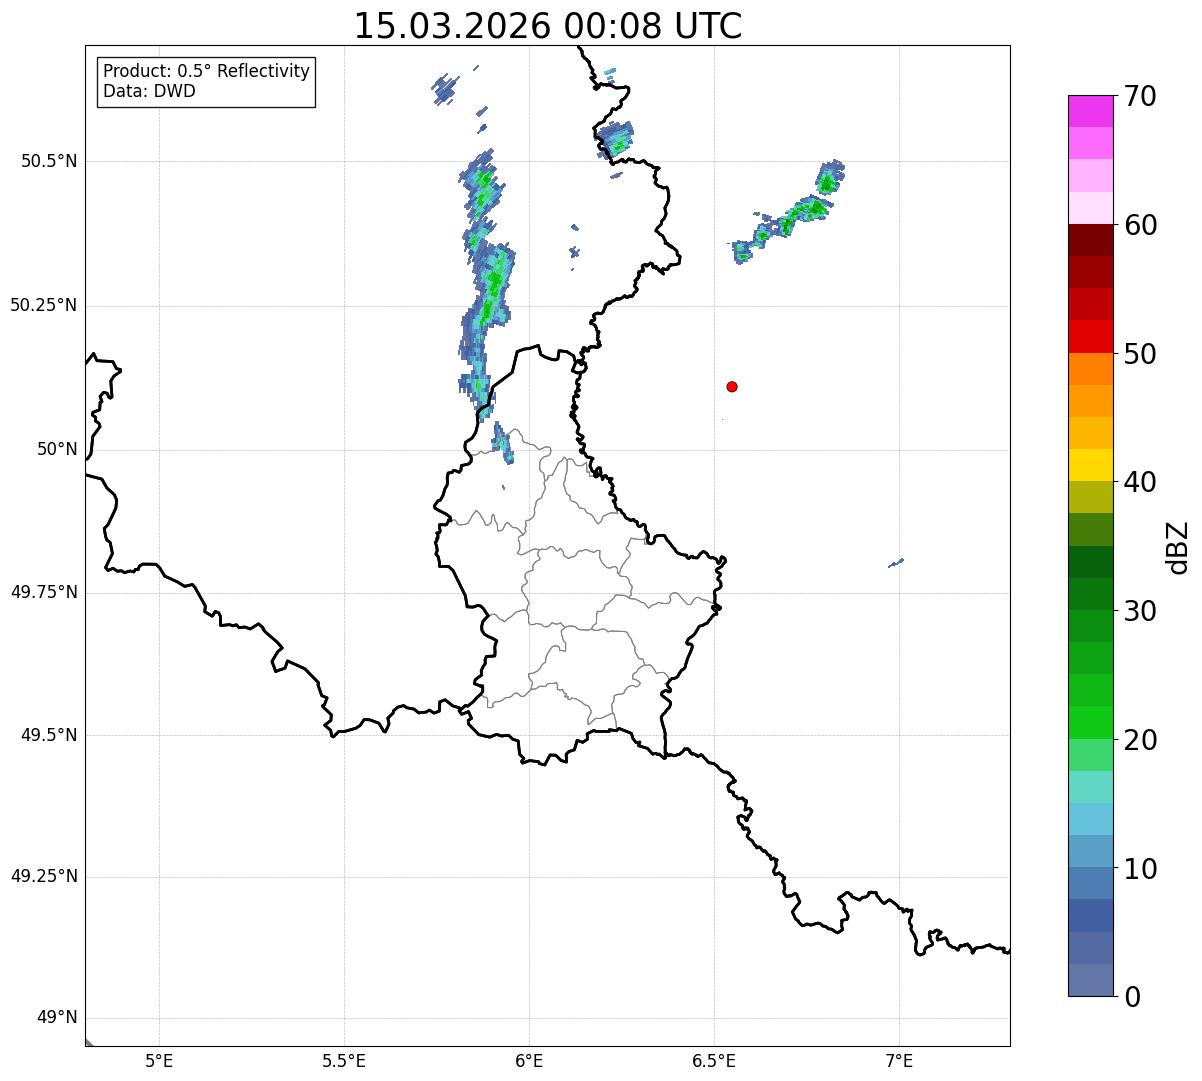The width and height of the screenshot is (1202, 1081).
Task: Click the colorbar tick label "50"
Action: [x=1140, y=354]
